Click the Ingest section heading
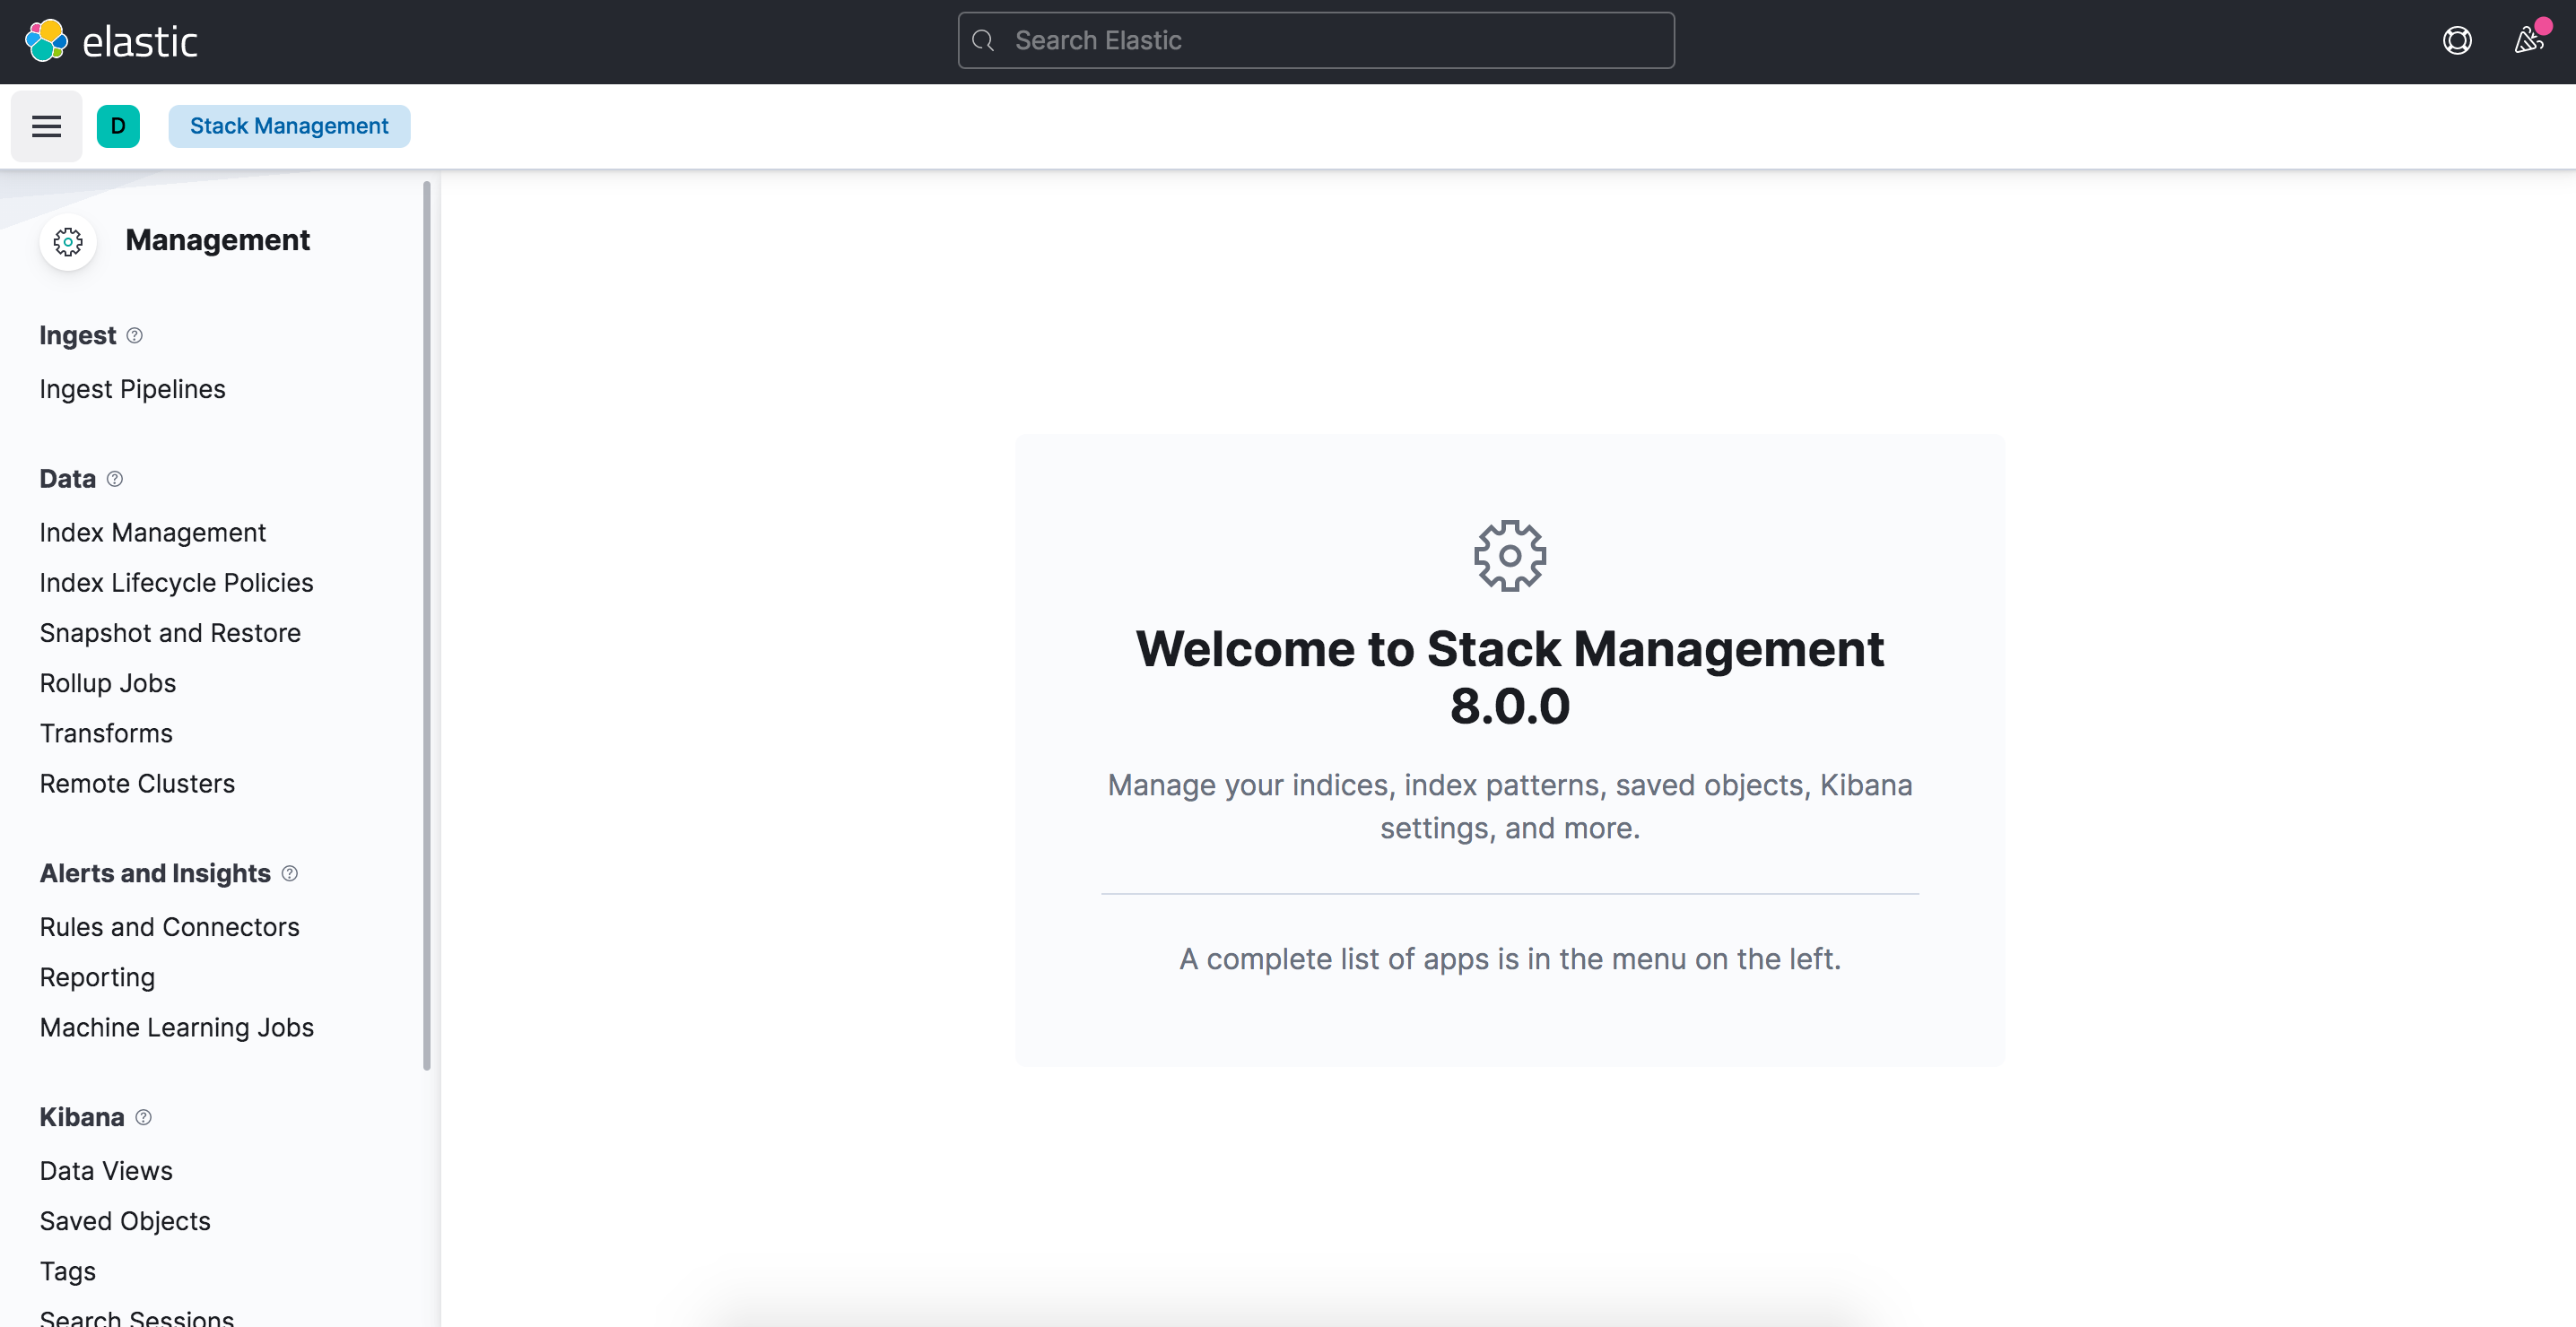 pyautogui.click(x=77, y=335)
